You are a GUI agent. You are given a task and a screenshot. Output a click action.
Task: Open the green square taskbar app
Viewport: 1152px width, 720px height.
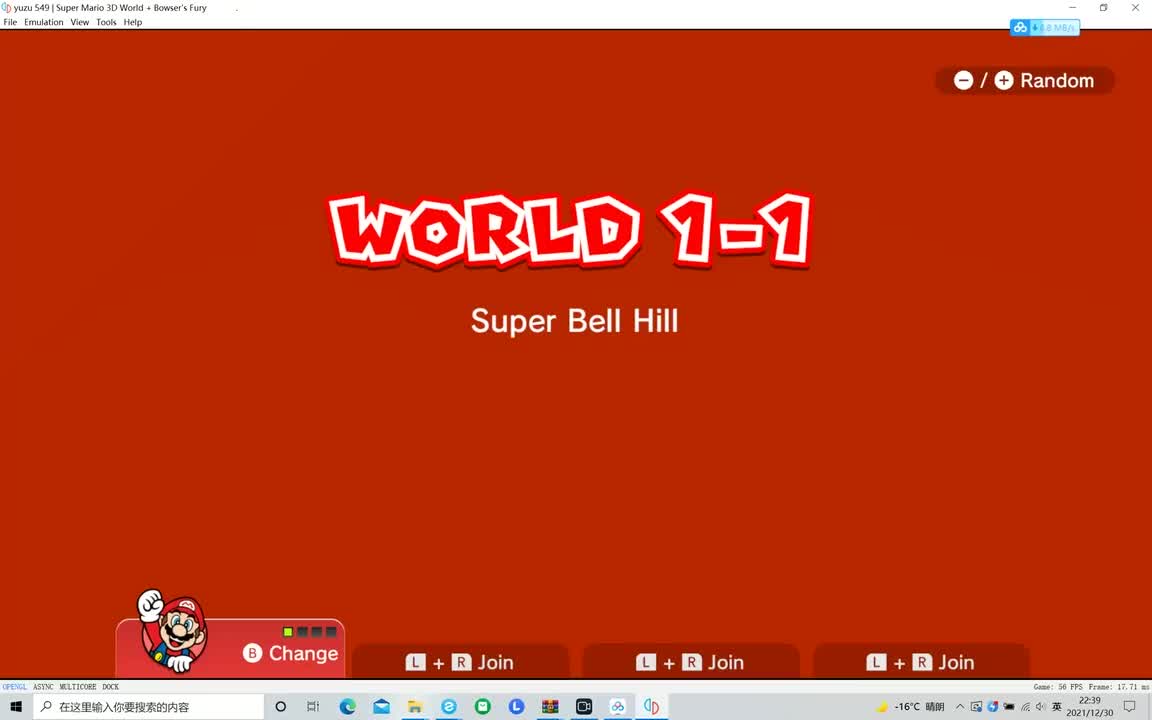[483, 706]
